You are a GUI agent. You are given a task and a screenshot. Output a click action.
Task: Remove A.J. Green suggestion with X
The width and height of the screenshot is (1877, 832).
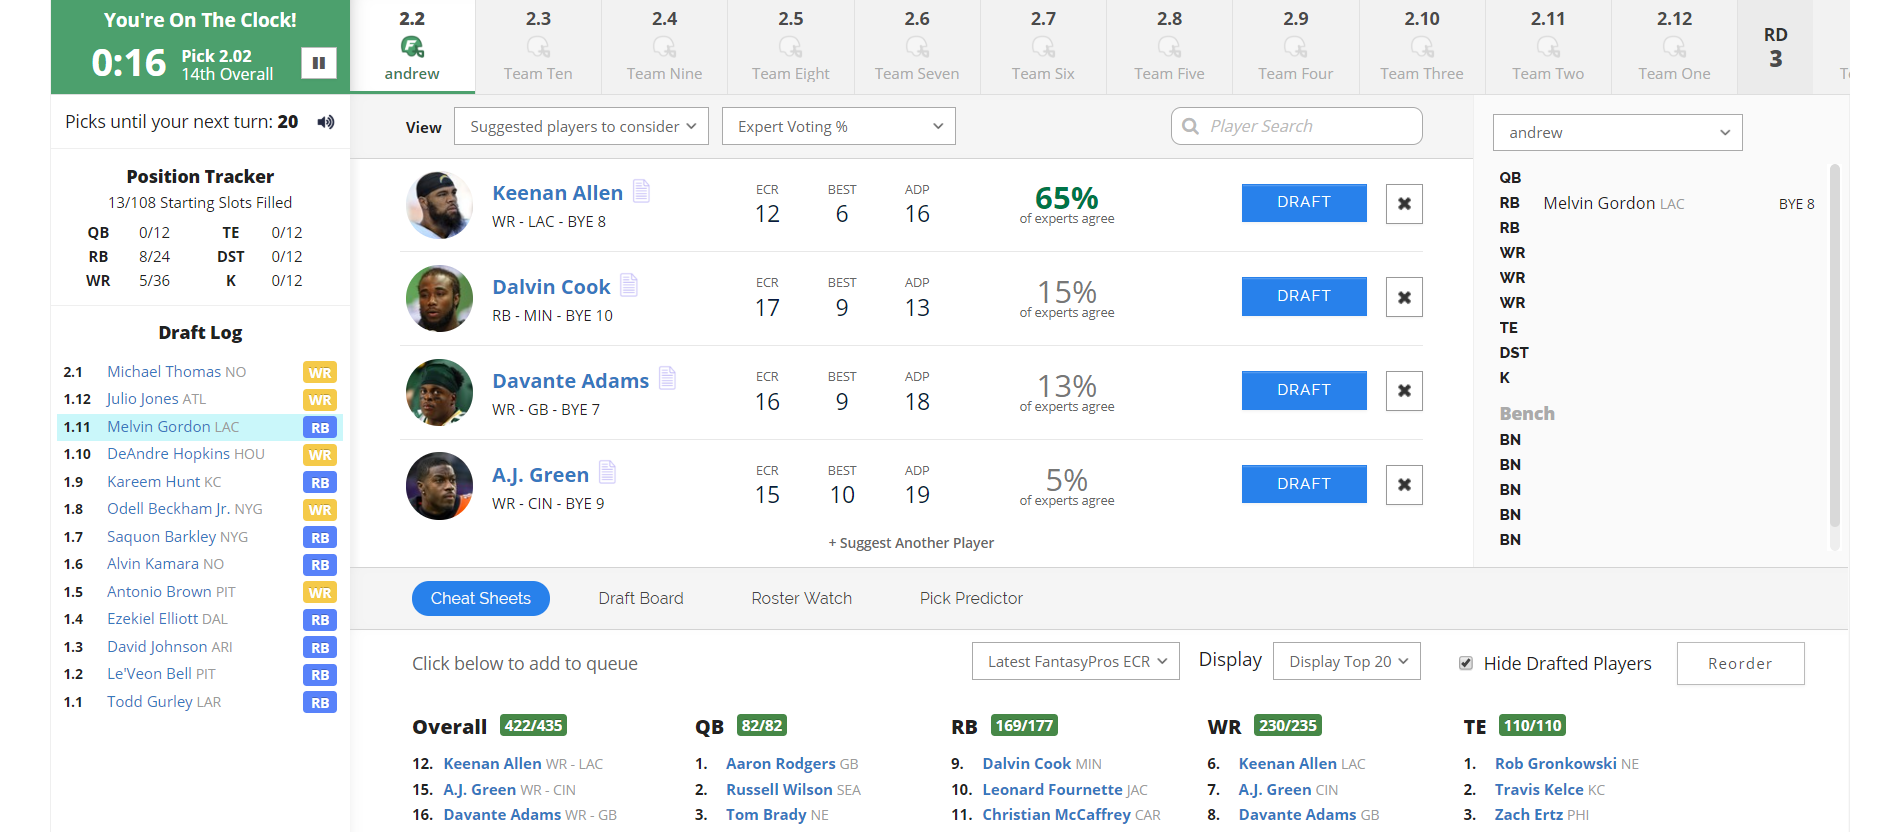[1404, 485]
